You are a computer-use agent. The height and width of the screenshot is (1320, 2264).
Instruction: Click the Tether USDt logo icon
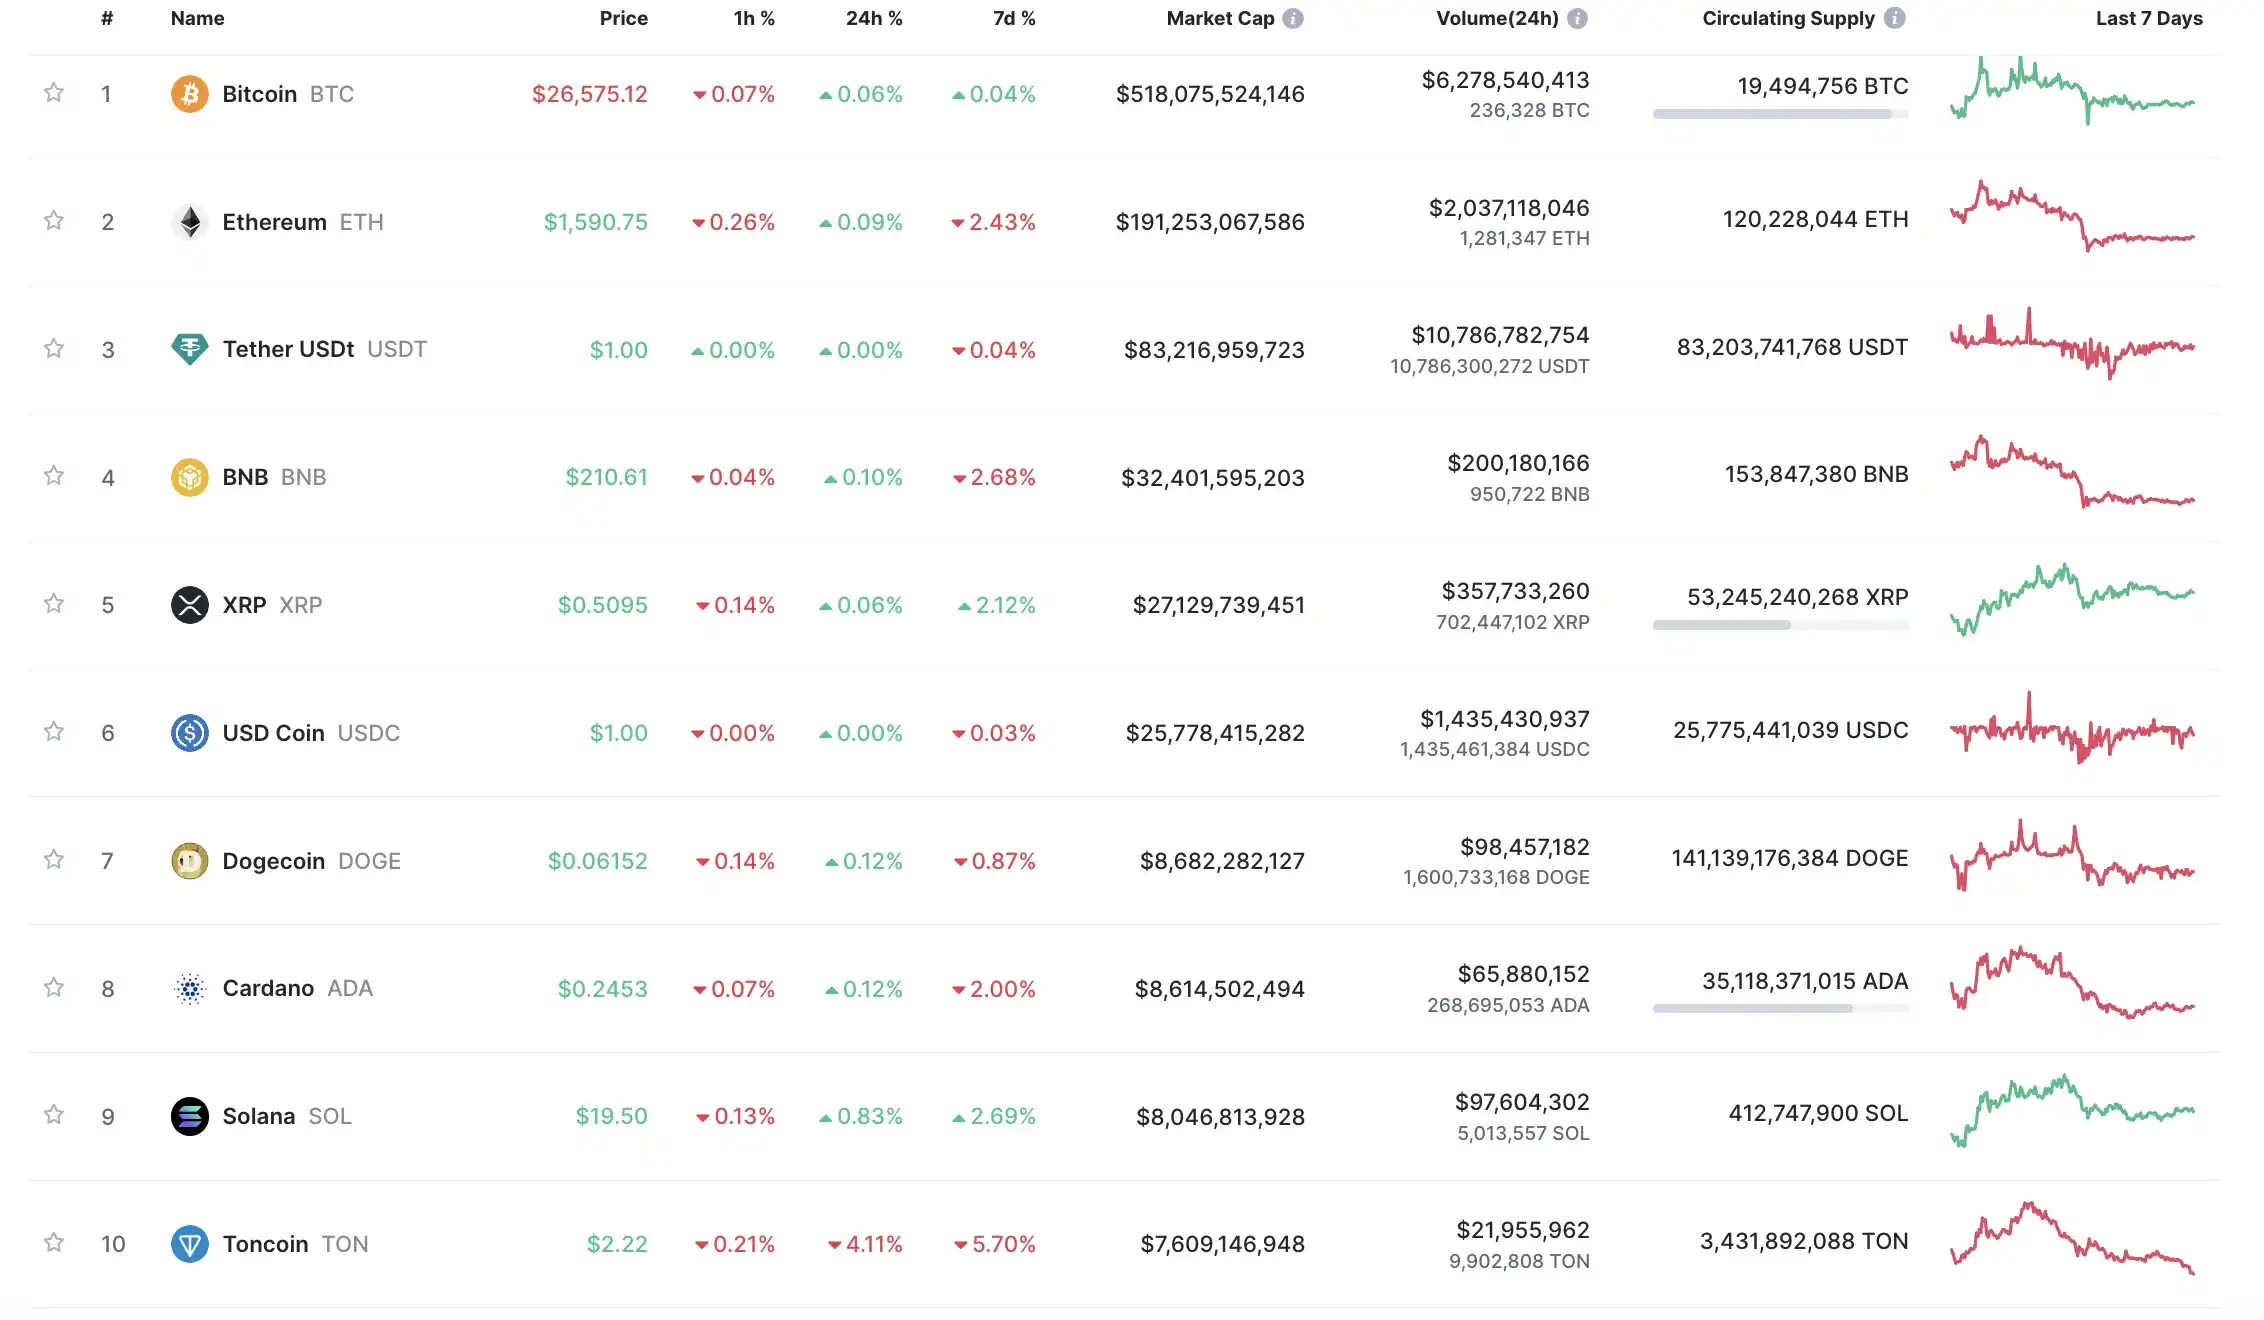tap(189, 349)
